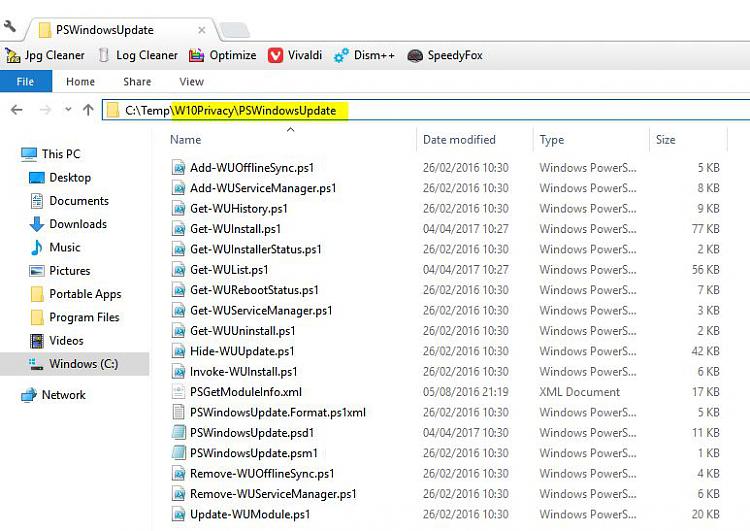
Task: Select Windows (C:) drive in navigation pane
Action: point(74,364)
